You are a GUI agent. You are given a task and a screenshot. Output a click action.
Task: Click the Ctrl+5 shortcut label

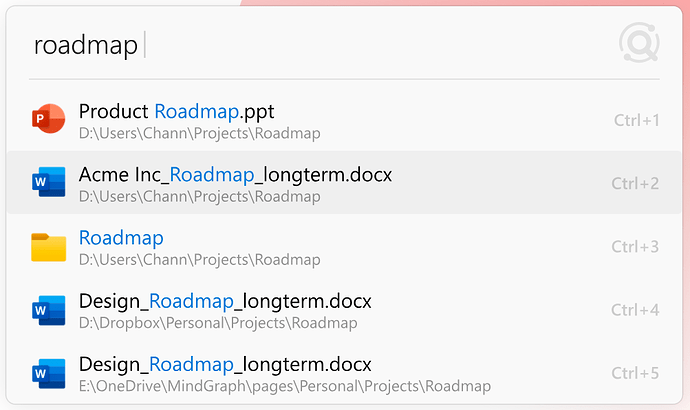pyautogui.click(x=635, y=373)
